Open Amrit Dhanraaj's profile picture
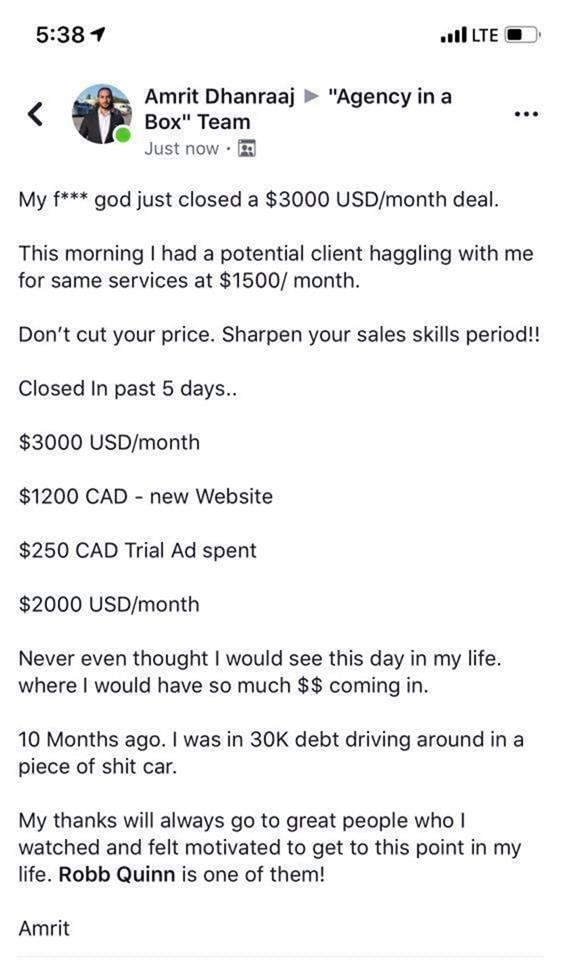 [101, 114]
